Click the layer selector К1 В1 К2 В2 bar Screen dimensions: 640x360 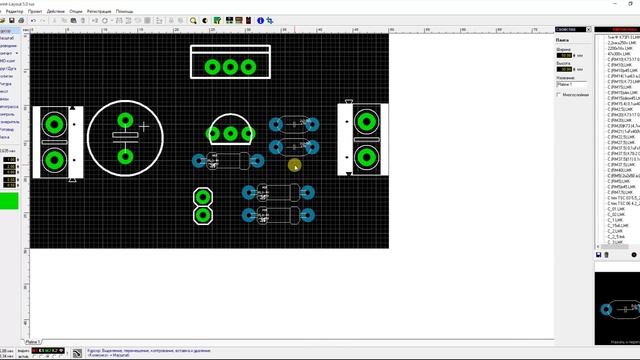(48, 351)
